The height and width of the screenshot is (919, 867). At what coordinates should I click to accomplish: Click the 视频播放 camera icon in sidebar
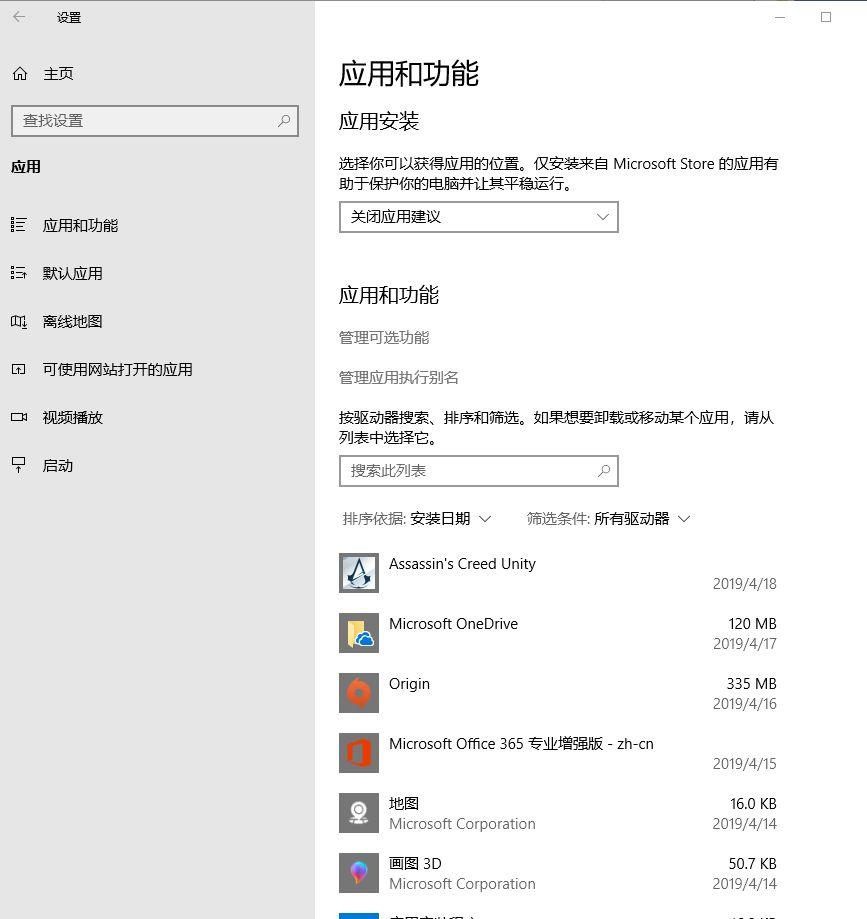pyautogui.click(x=19, y=417)
